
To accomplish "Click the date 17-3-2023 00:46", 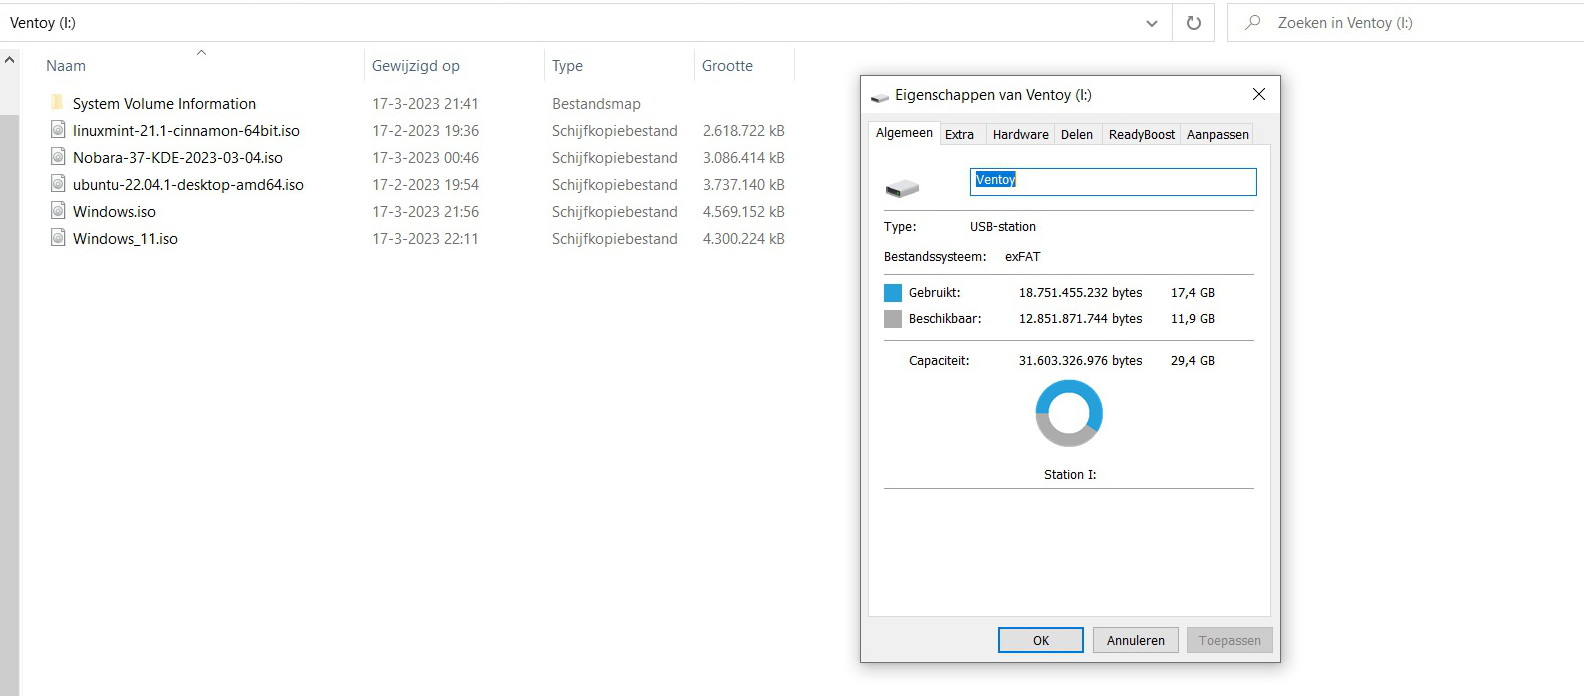I will 425,157.
